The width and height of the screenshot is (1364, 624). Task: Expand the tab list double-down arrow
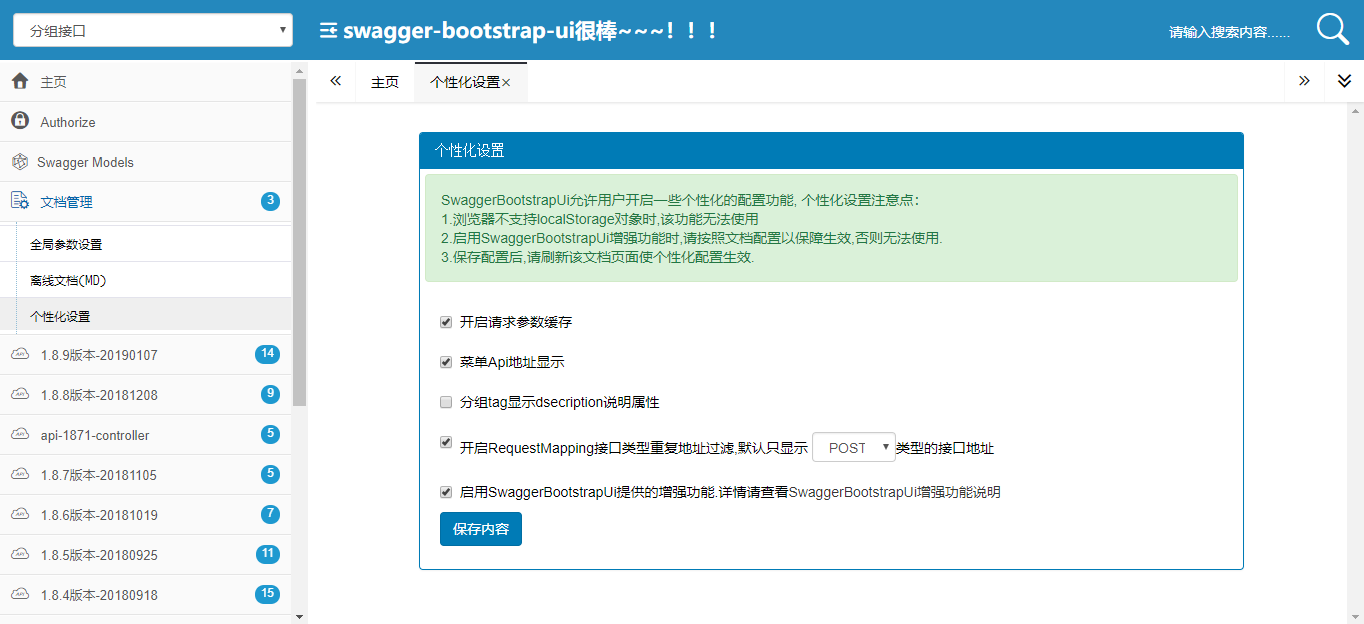click(x=1344, y=82)
